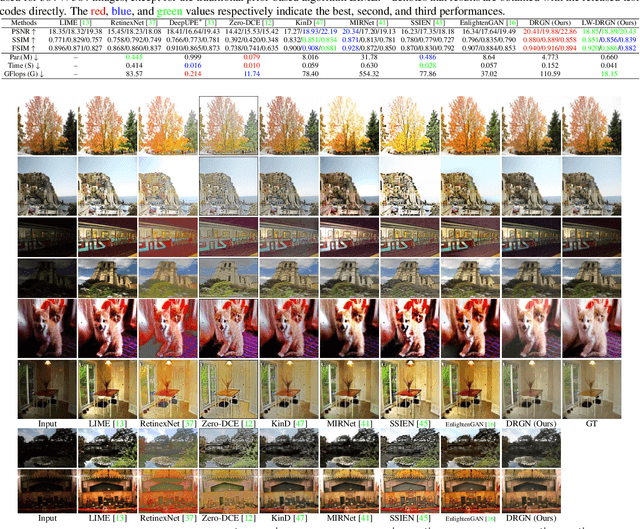Open citation [12] in Zero-DCE caption under room images

coord(249,424)
